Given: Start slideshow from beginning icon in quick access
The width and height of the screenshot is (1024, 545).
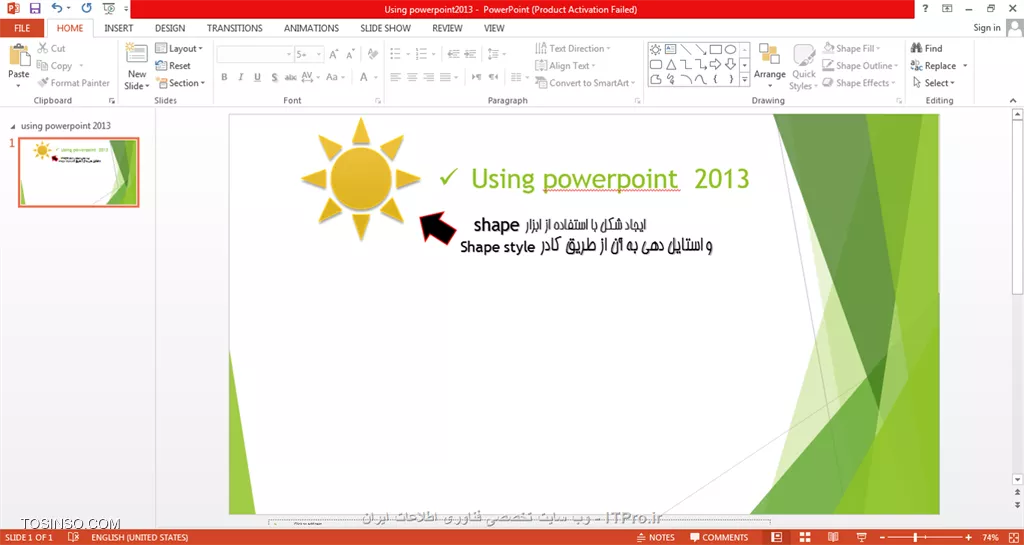Looking at the screenshot, I should 108,9.
